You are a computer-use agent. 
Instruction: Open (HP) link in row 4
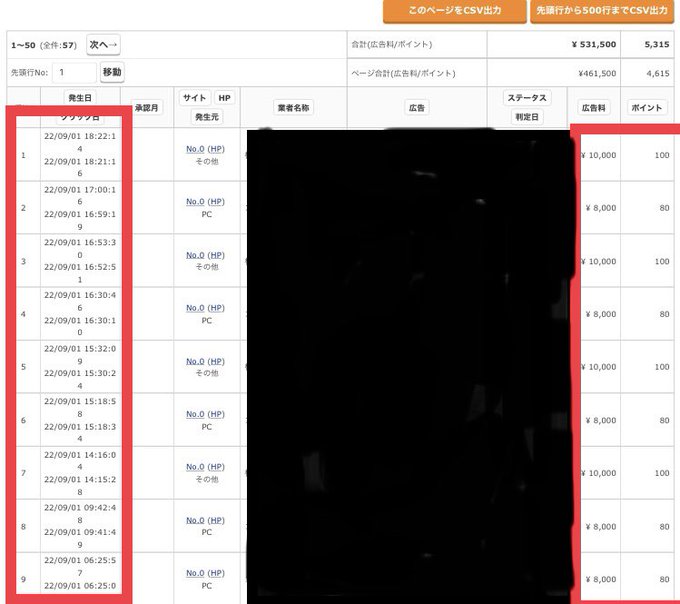[x=216, y=308]
